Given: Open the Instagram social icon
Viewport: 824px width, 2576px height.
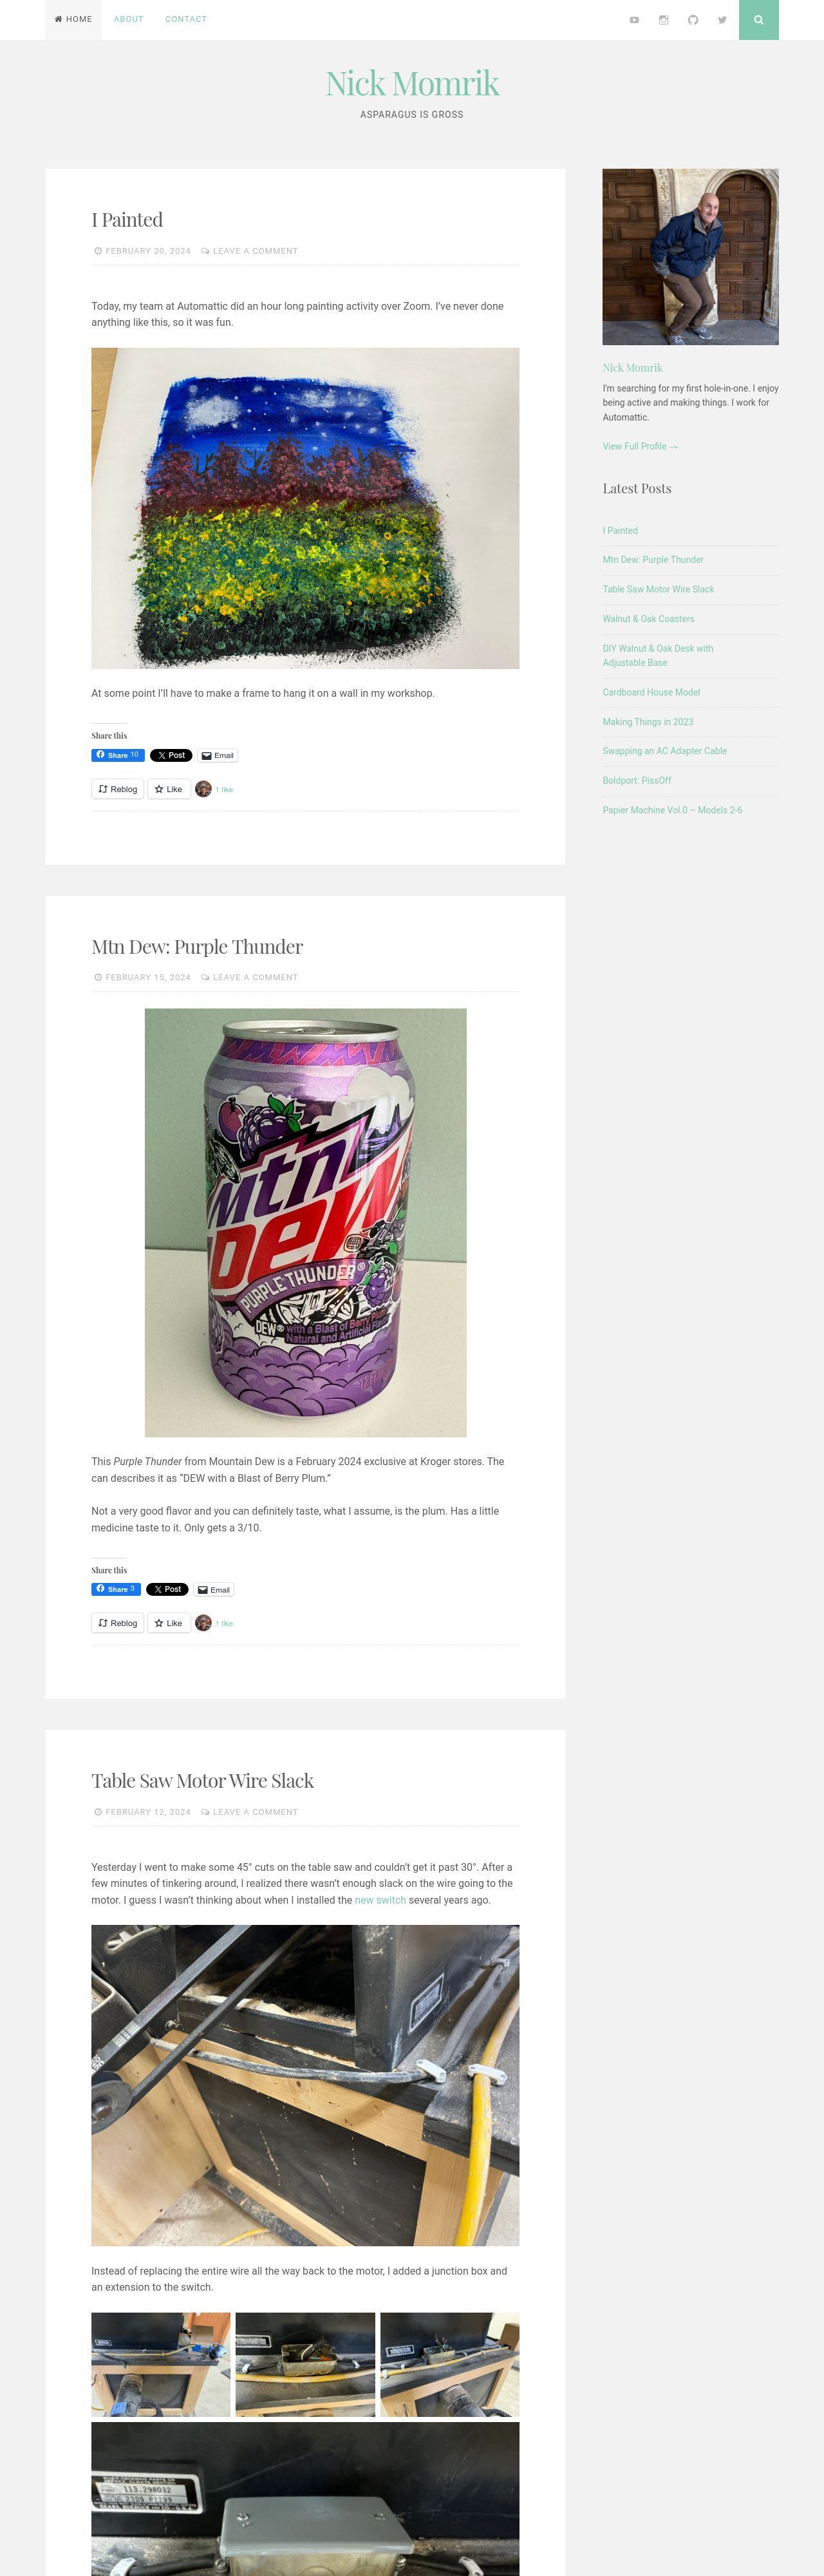Looking at the screenshot, I should (x=663, y=20).
